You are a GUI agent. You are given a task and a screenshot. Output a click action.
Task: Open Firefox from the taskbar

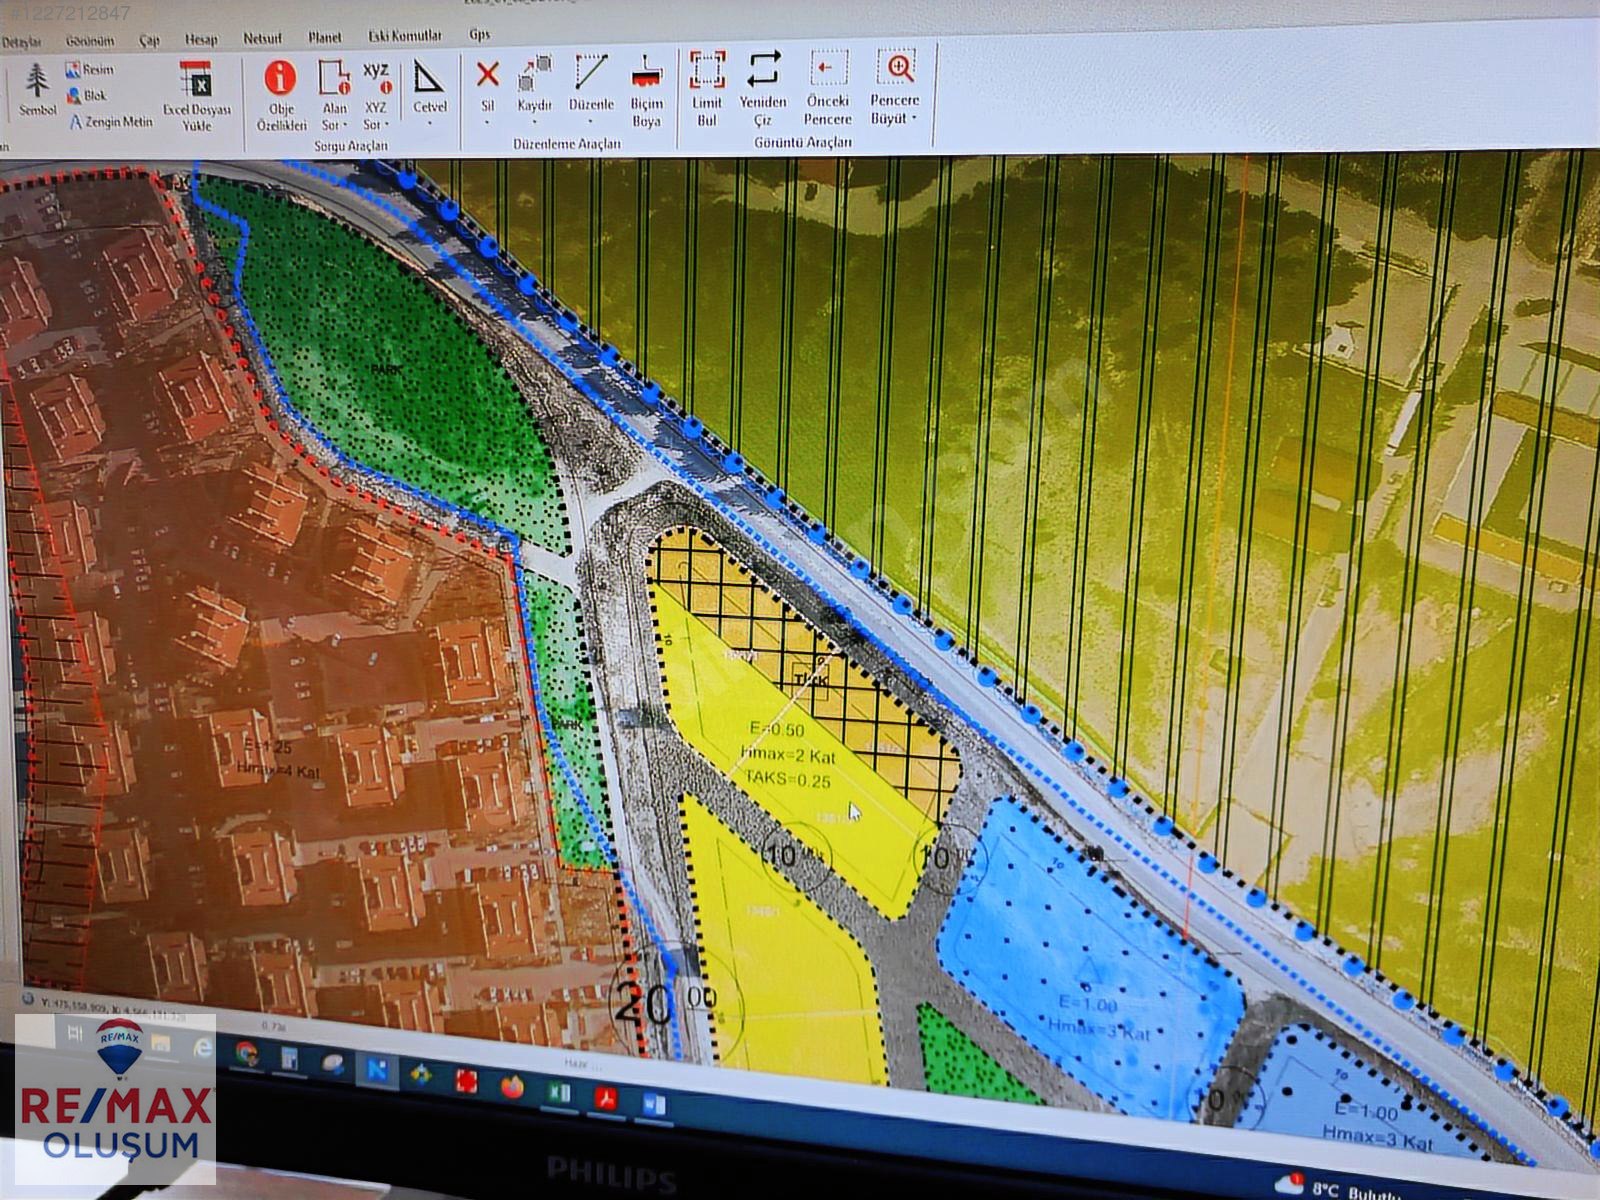click(x=512, y=1087)
